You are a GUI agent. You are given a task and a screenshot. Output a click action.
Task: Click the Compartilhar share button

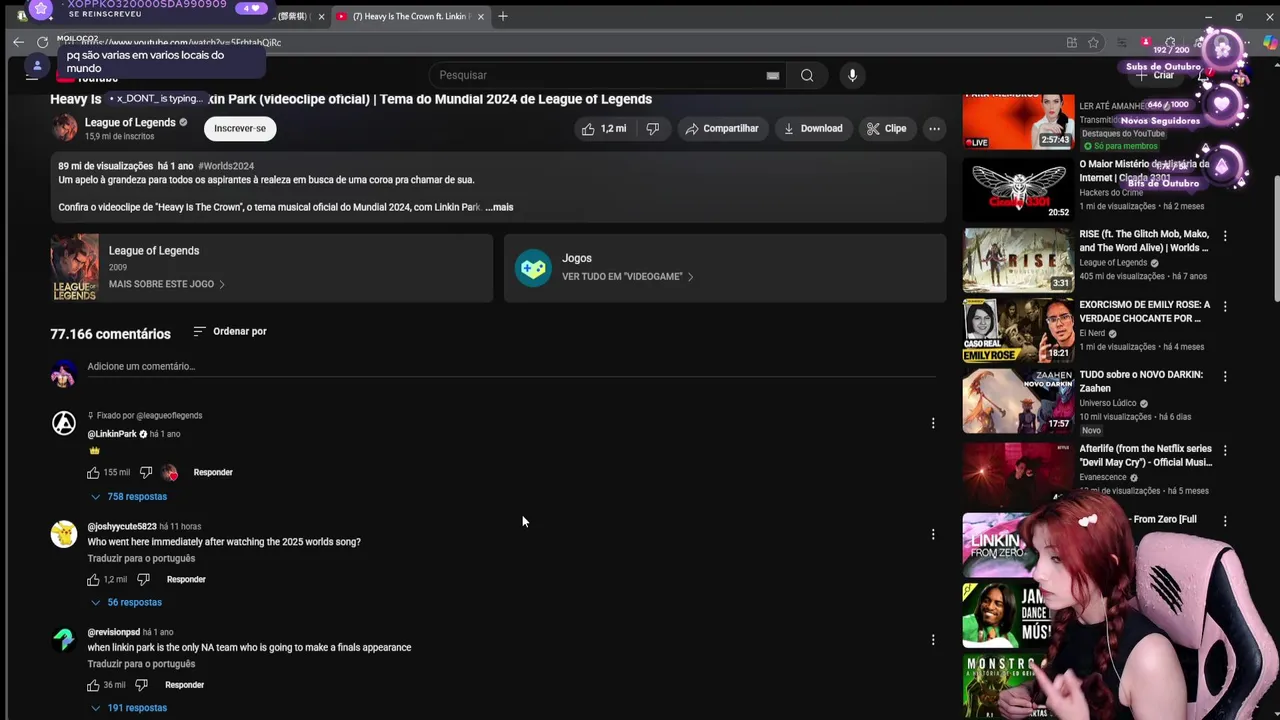(722, 128)
